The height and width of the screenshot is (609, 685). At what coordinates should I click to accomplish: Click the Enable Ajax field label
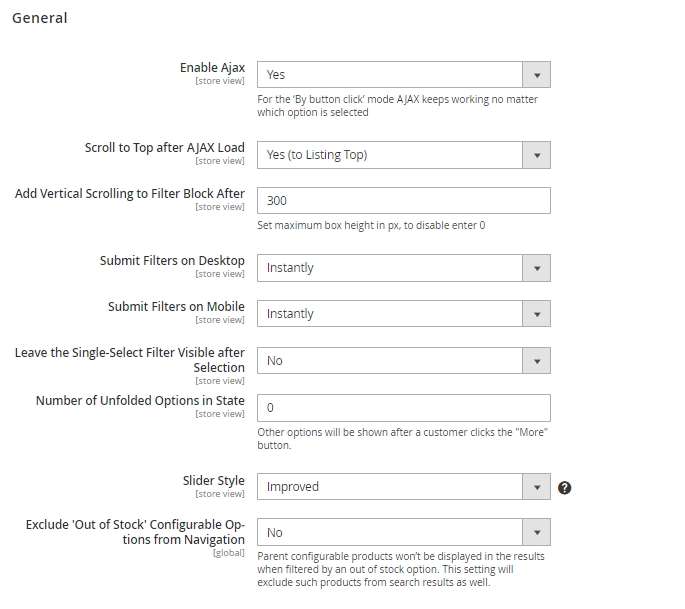click(x=212, y=68)
